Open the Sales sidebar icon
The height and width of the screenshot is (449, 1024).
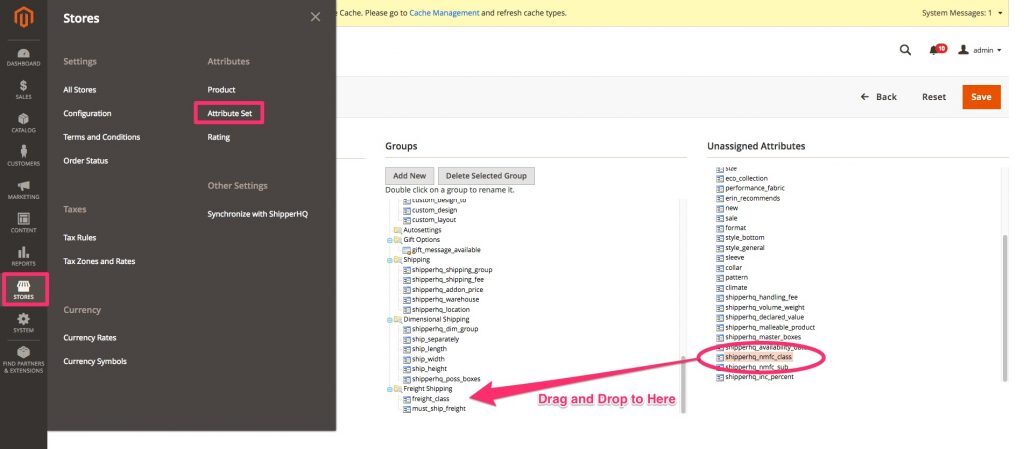[x=23, y=90]
